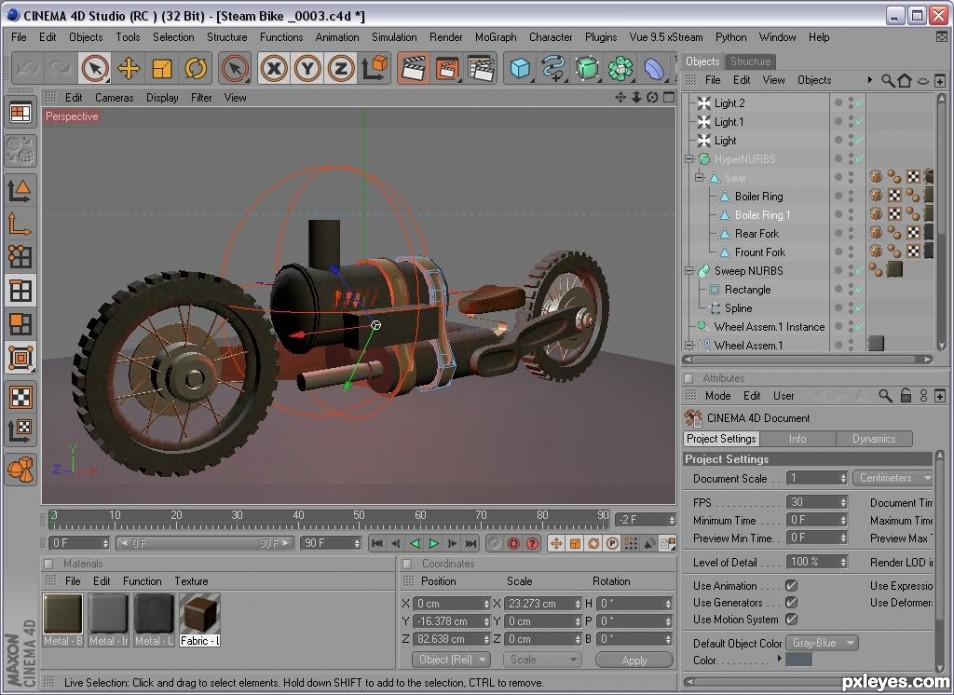
Task: Open the Cameras menu in the viewport
Action: [114, 97]
